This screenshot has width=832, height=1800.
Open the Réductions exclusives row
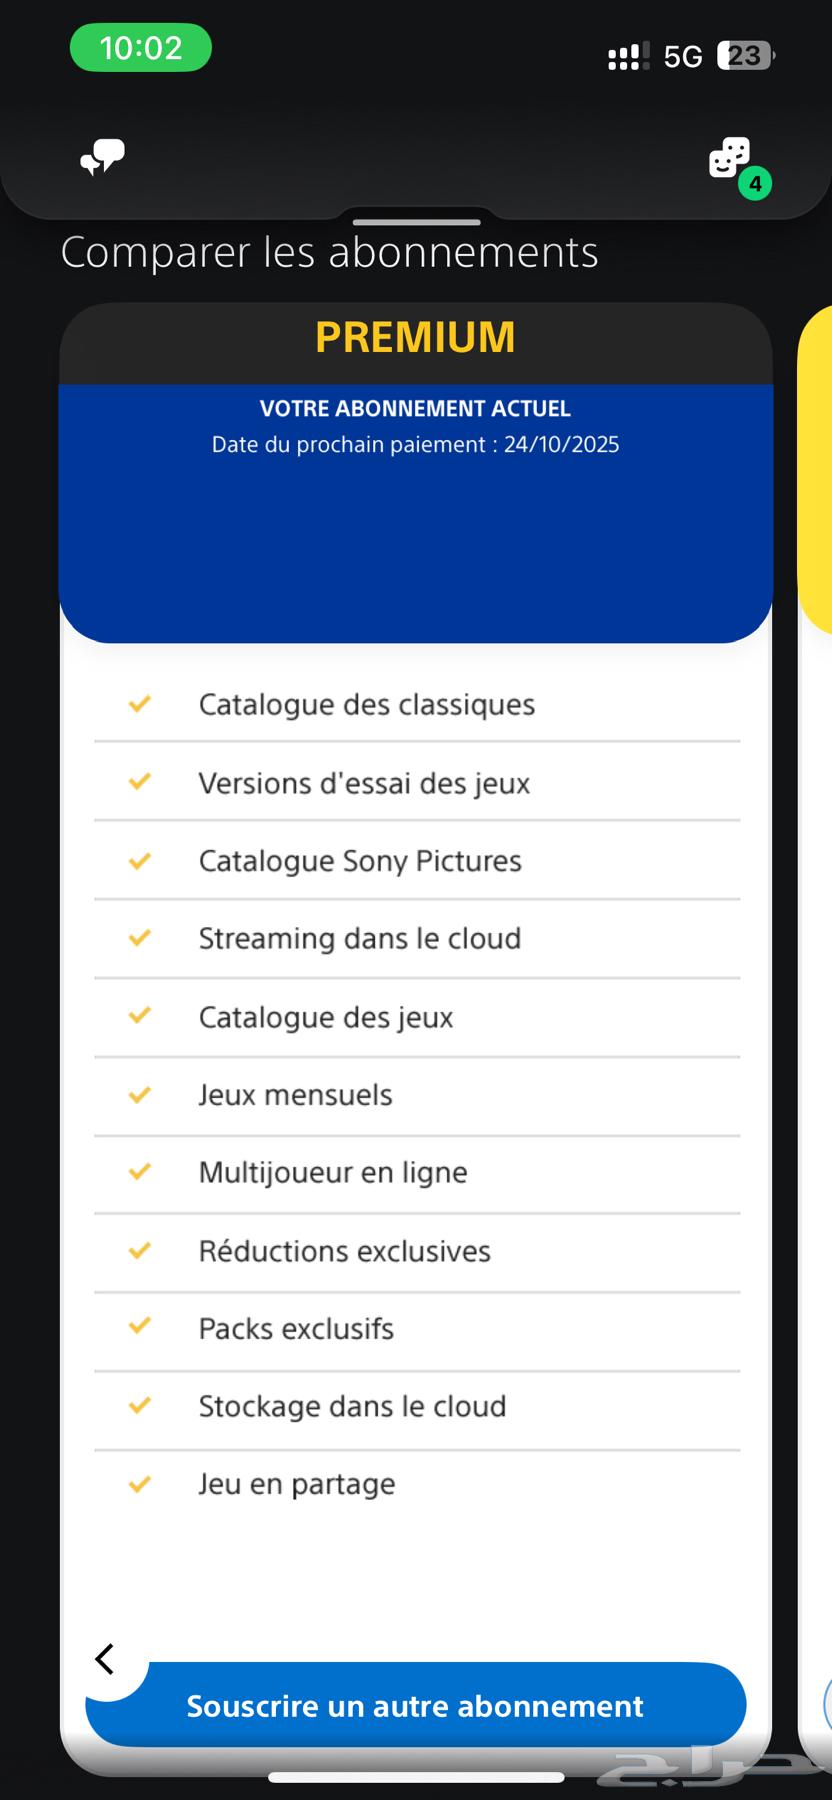(x=417, y=1251)
